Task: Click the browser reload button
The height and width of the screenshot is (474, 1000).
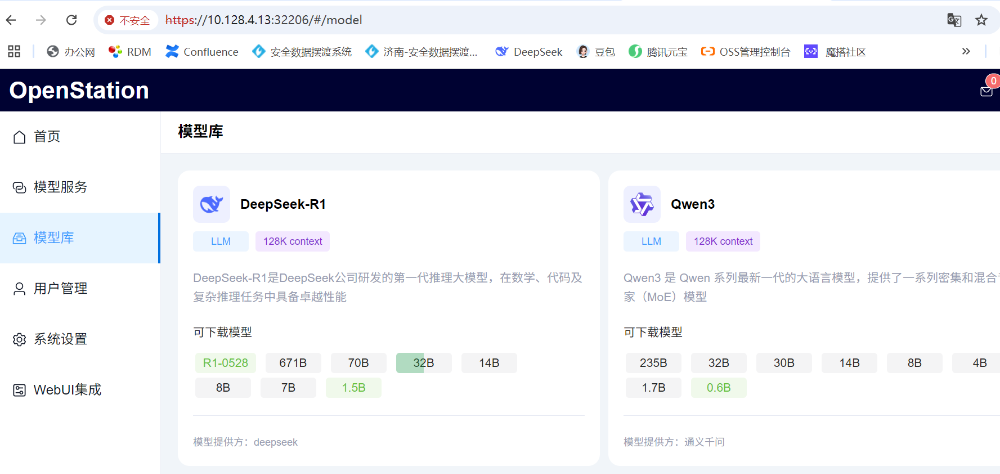Action: [x=71, y=20]
